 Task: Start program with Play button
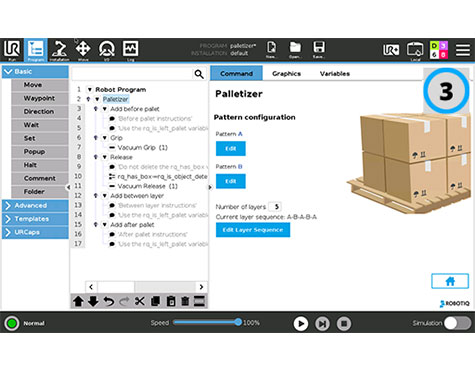tap(301, 324)
